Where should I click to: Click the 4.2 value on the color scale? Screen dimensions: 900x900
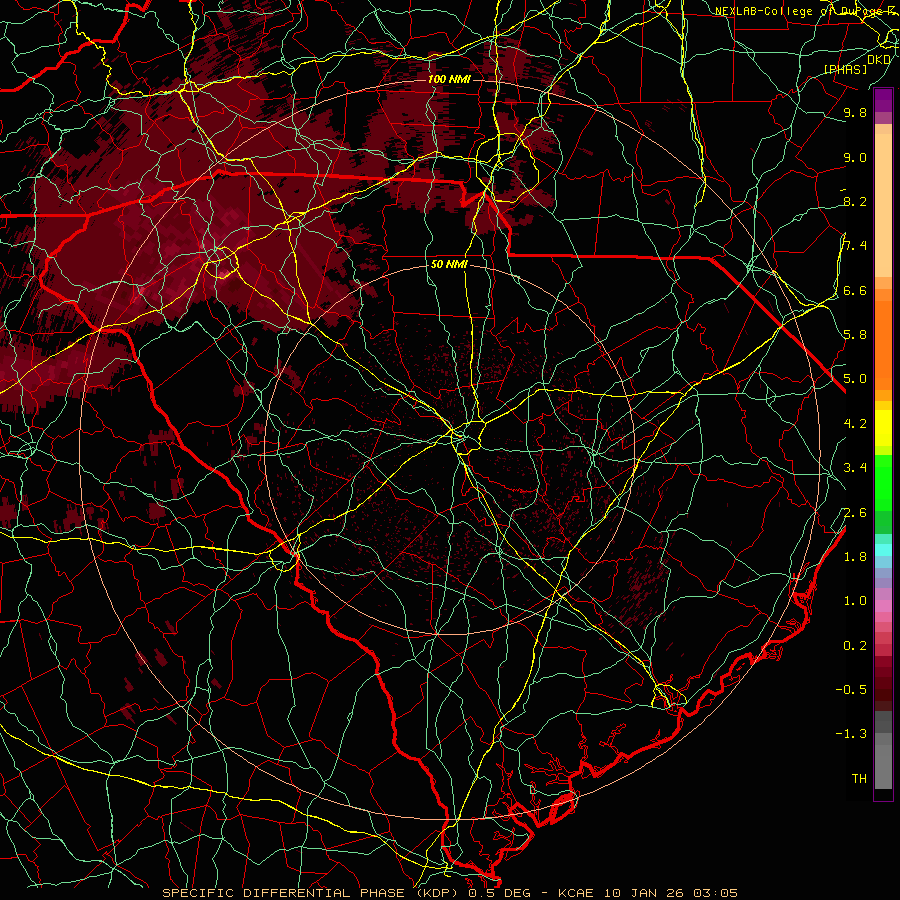coord(855,424)
